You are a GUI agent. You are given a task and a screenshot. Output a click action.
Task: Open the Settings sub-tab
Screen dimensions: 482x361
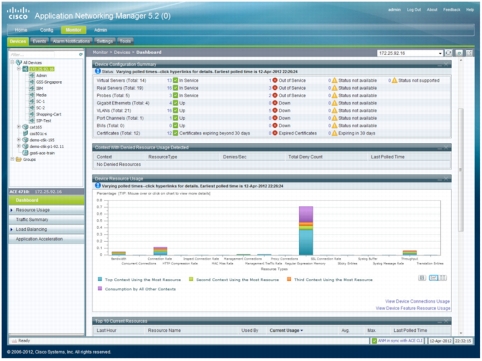(105, 41)
